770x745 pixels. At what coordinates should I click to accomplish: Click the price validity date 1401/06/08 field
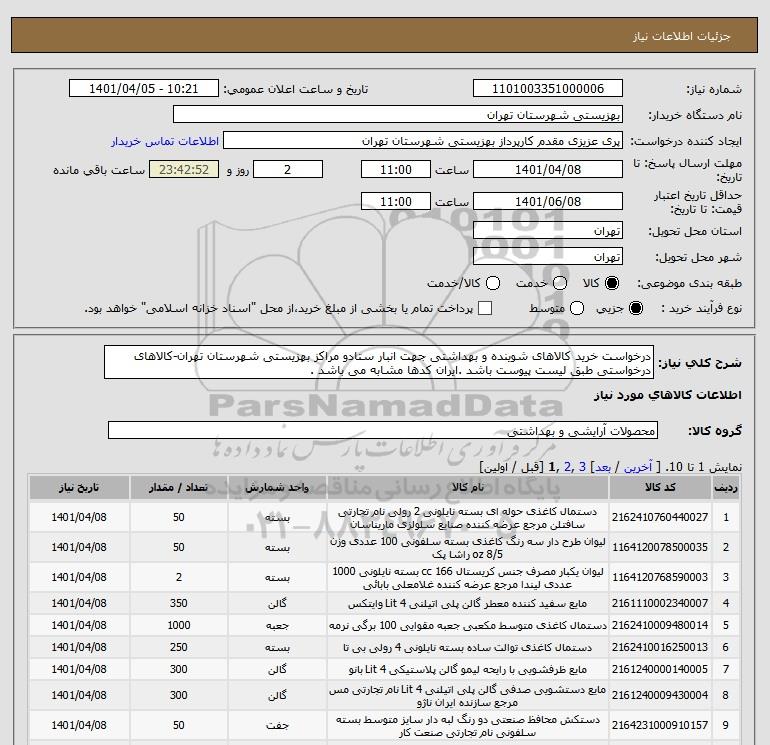pyautogui.click(x=548, y=201)
